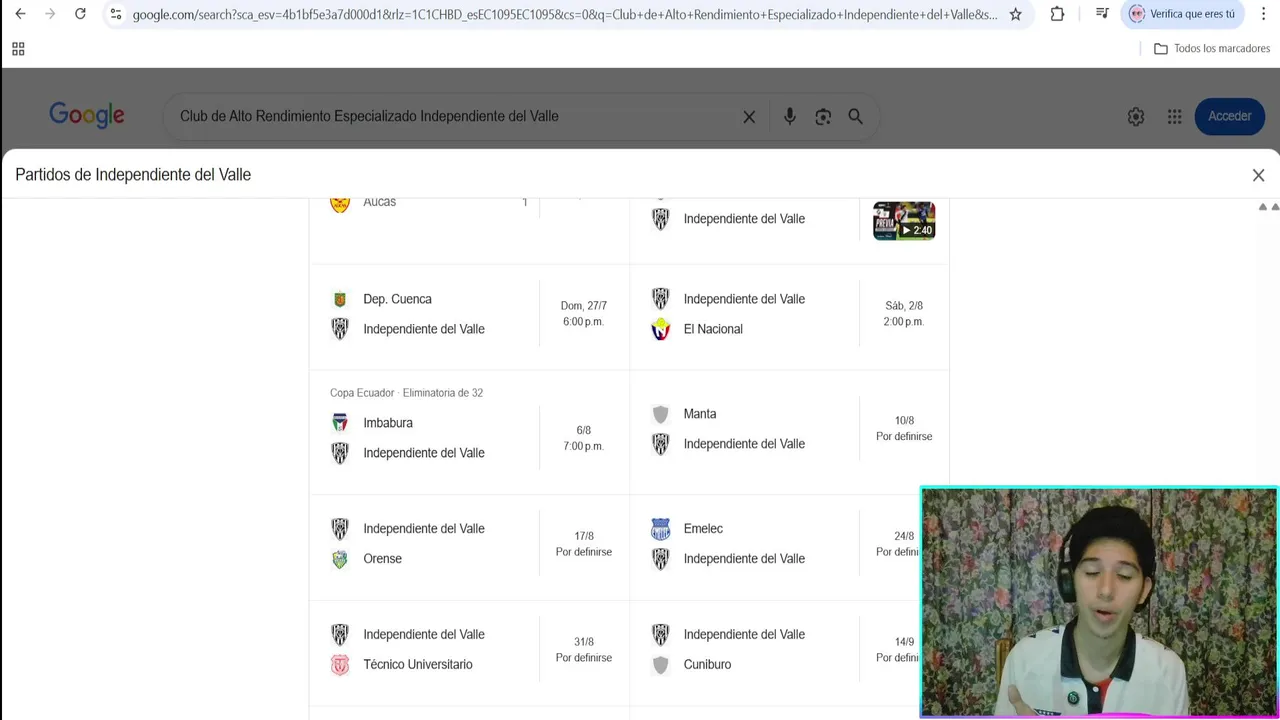Select the Manta team name

(700, 414)
